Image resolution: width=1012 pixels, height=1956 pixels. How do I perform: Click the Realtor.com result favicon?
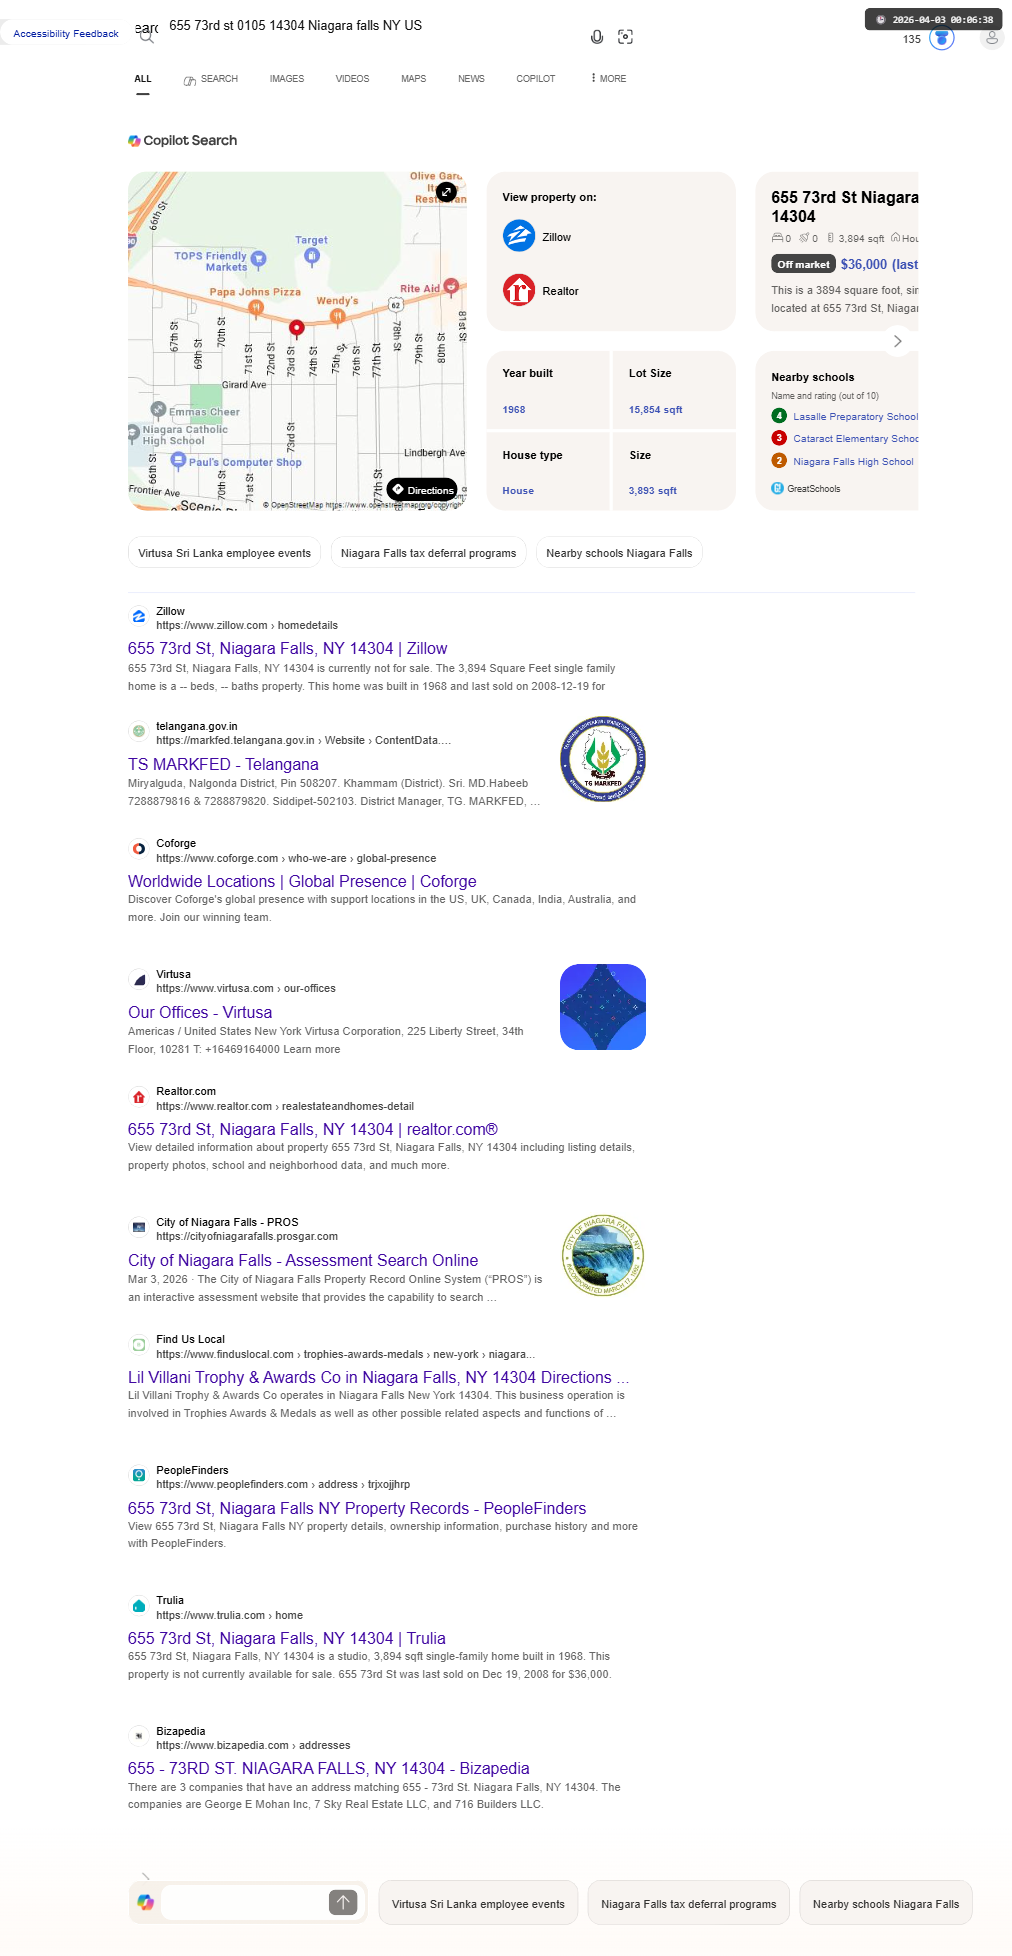click(139, 1098)
